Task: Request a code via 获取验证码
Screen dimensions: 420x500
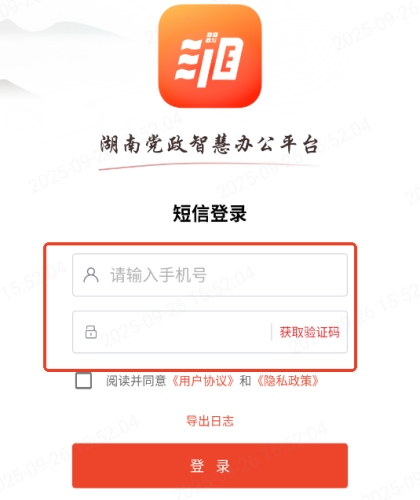Action: point(309,332)
